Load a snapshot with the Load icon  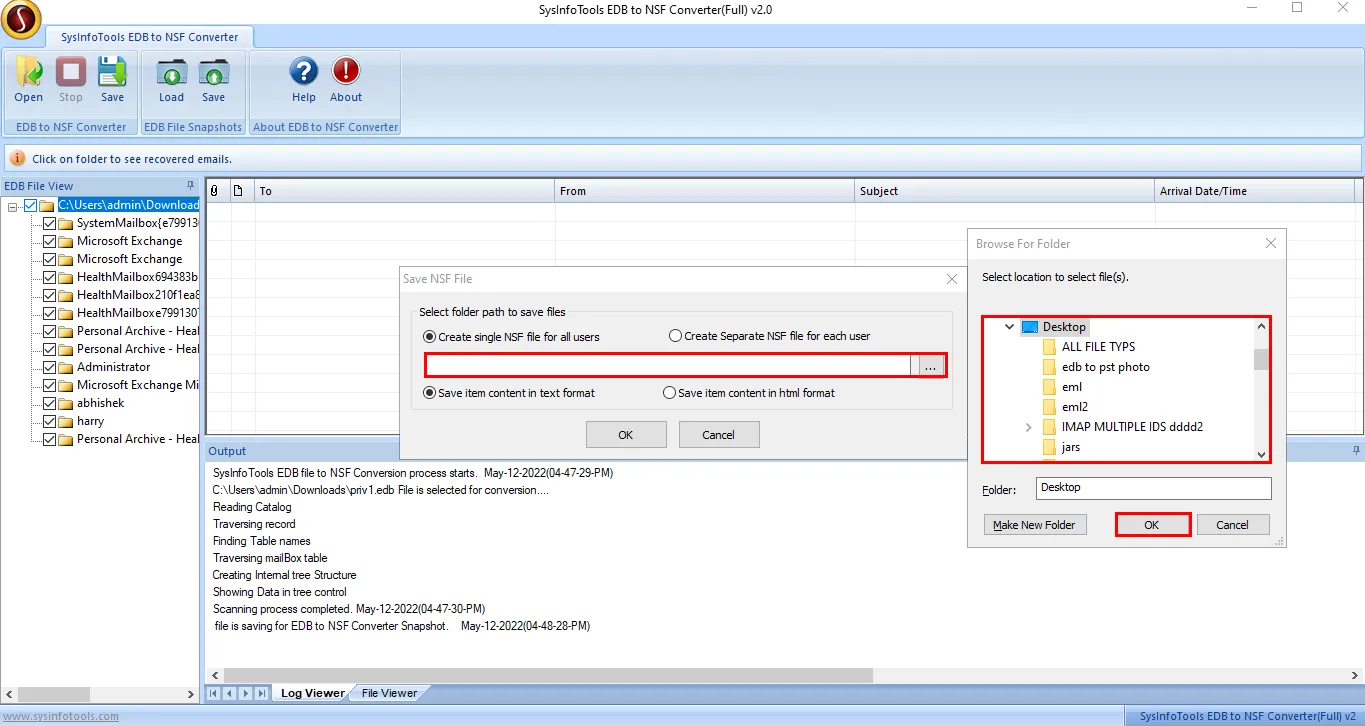point(171,79)
